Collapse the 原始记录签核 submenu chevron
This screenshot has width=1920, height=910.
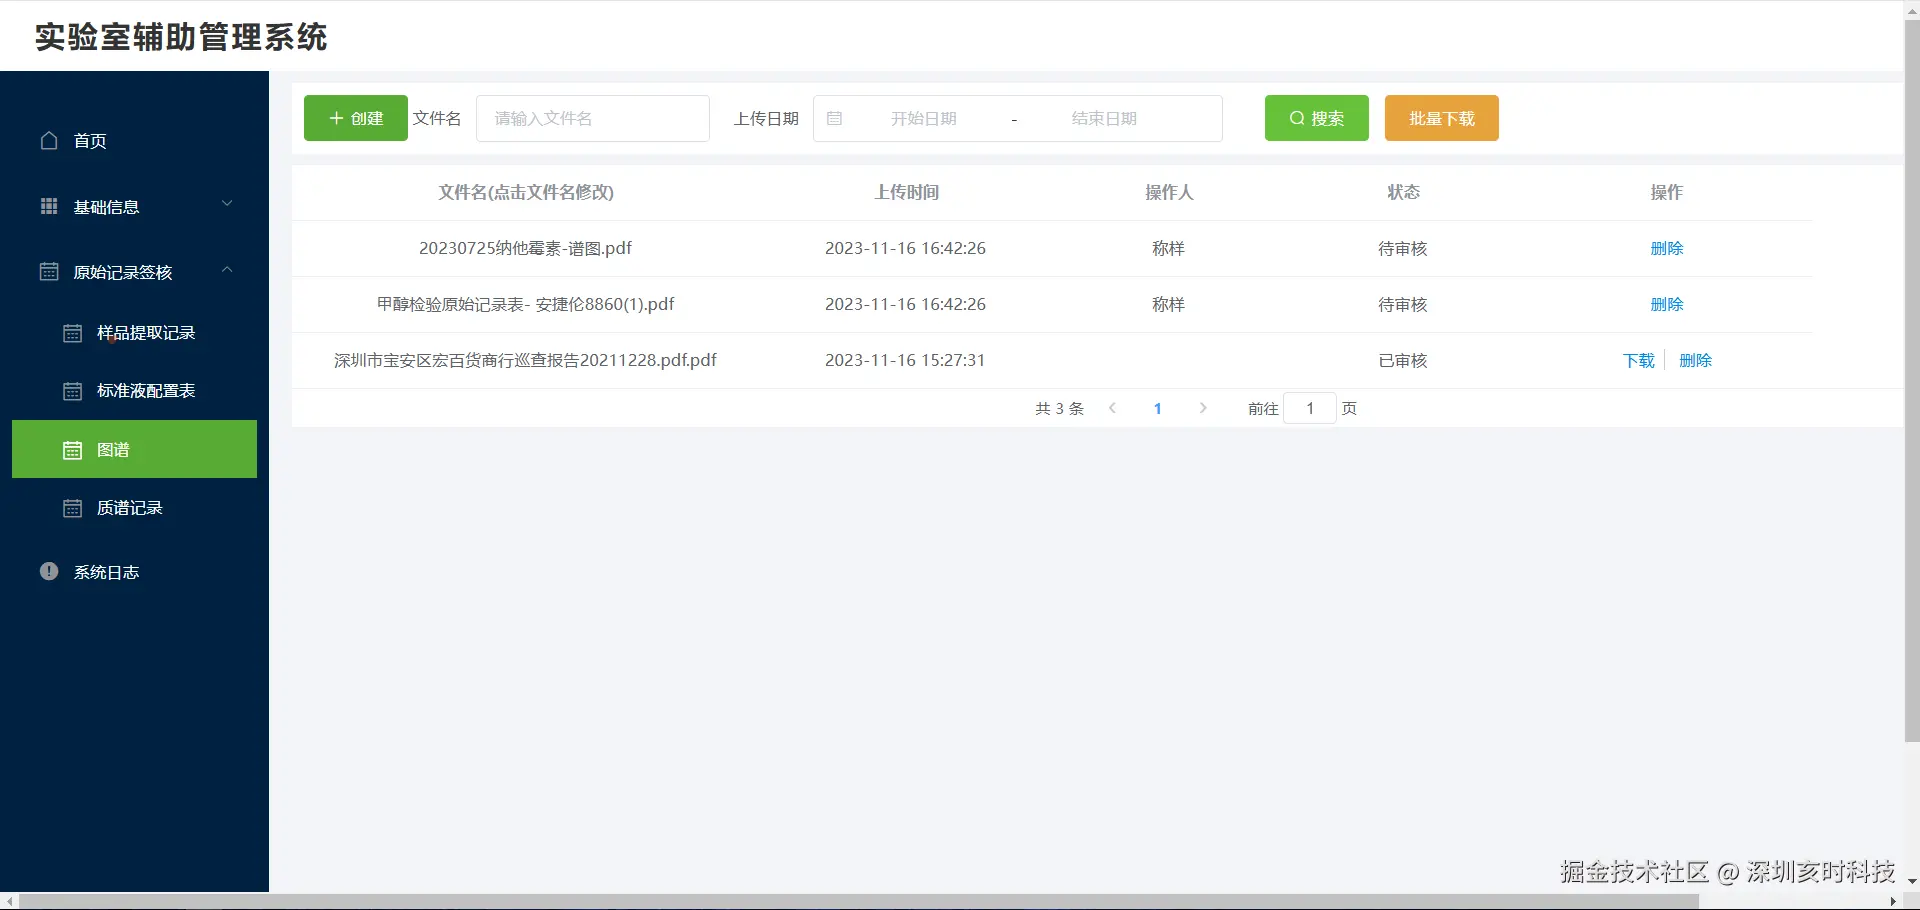coord(227,269)
